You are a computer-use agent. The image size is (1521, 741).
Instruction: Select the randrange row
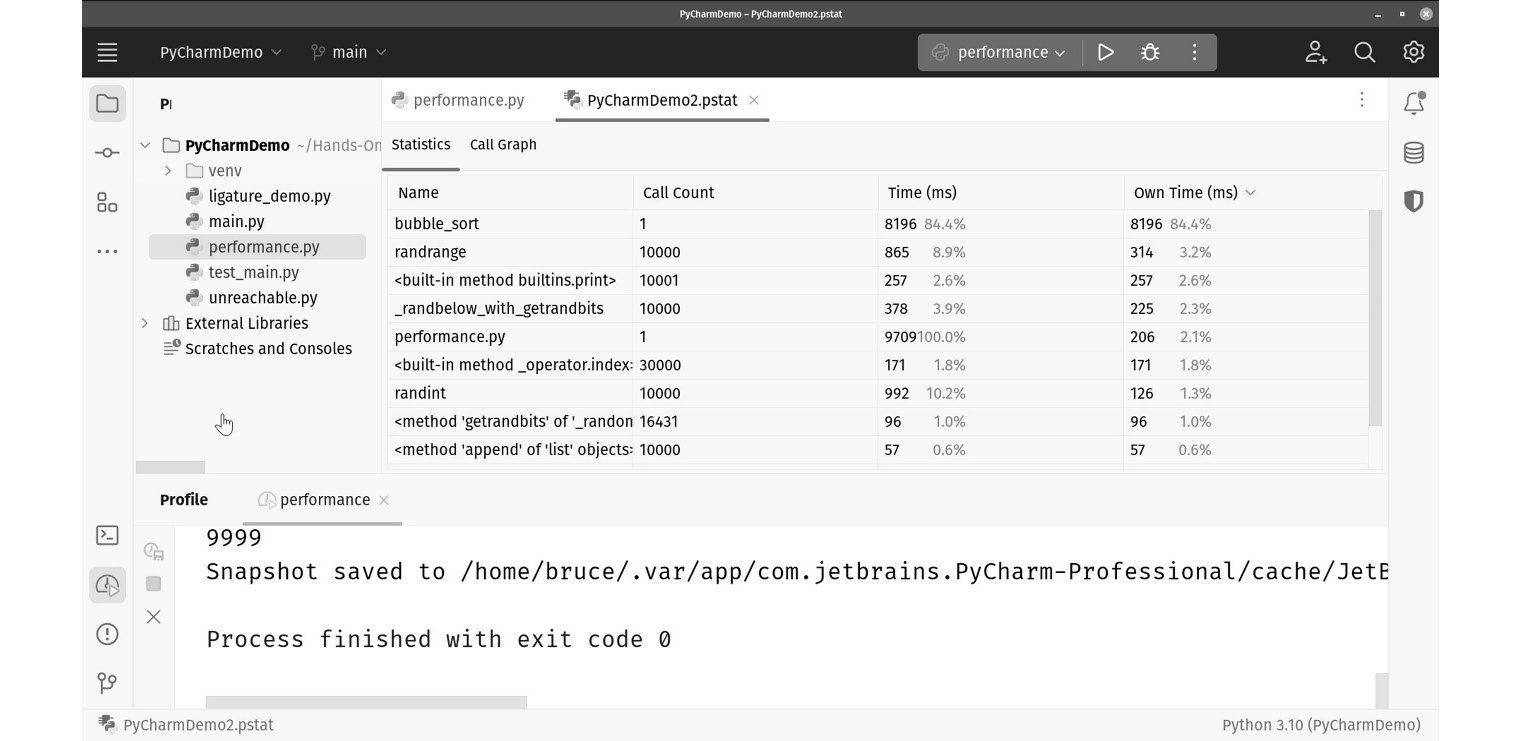pos(877,252)
